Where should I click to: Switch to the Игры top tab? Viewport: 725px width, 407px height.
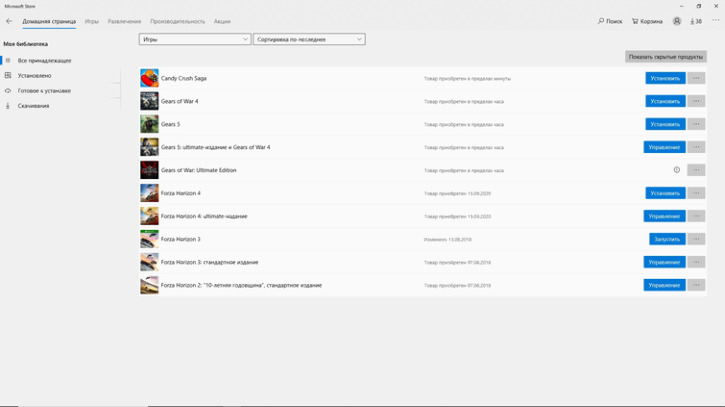(x=92, y=21)
